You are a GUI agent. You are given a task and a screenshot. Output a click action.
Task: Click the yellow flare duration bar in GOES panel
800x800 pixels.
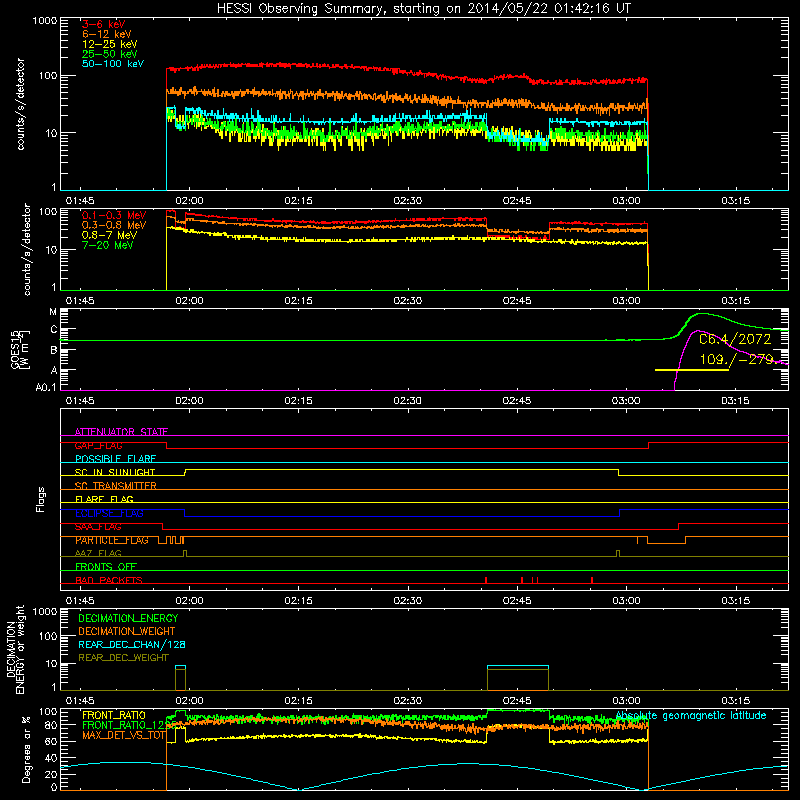tap(691, 369)
